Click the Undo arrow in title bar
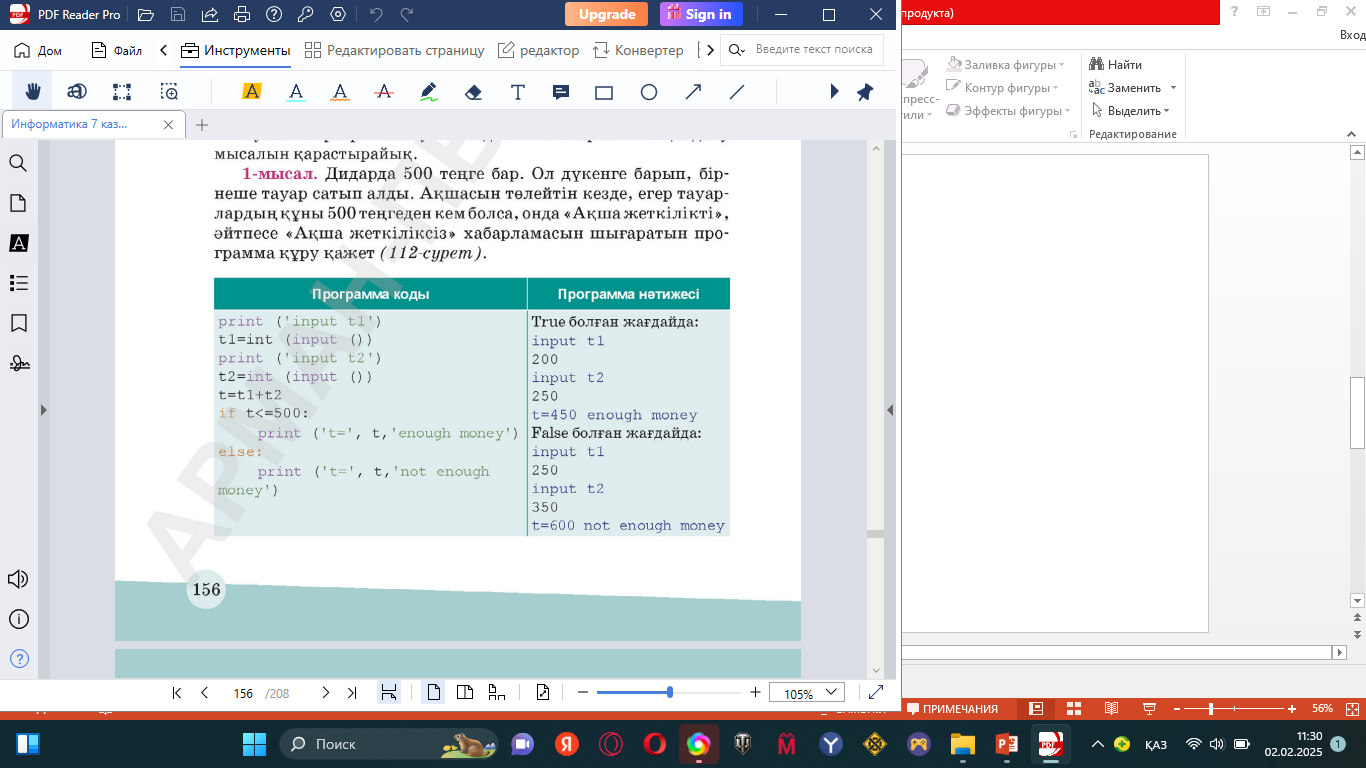This screenshot has width=1366, height=768. pos(376,15)
